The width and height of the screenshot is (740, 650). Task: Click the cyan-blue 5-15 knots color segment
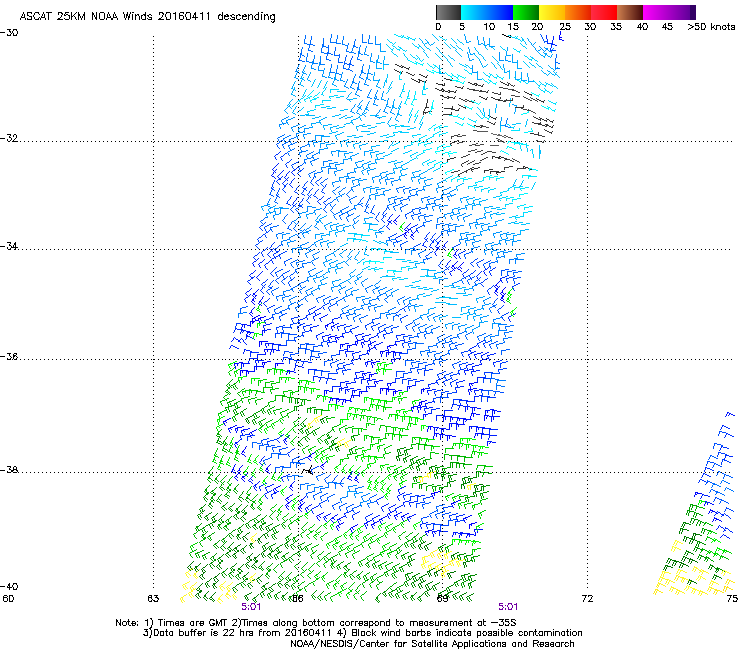coord(487,12)
